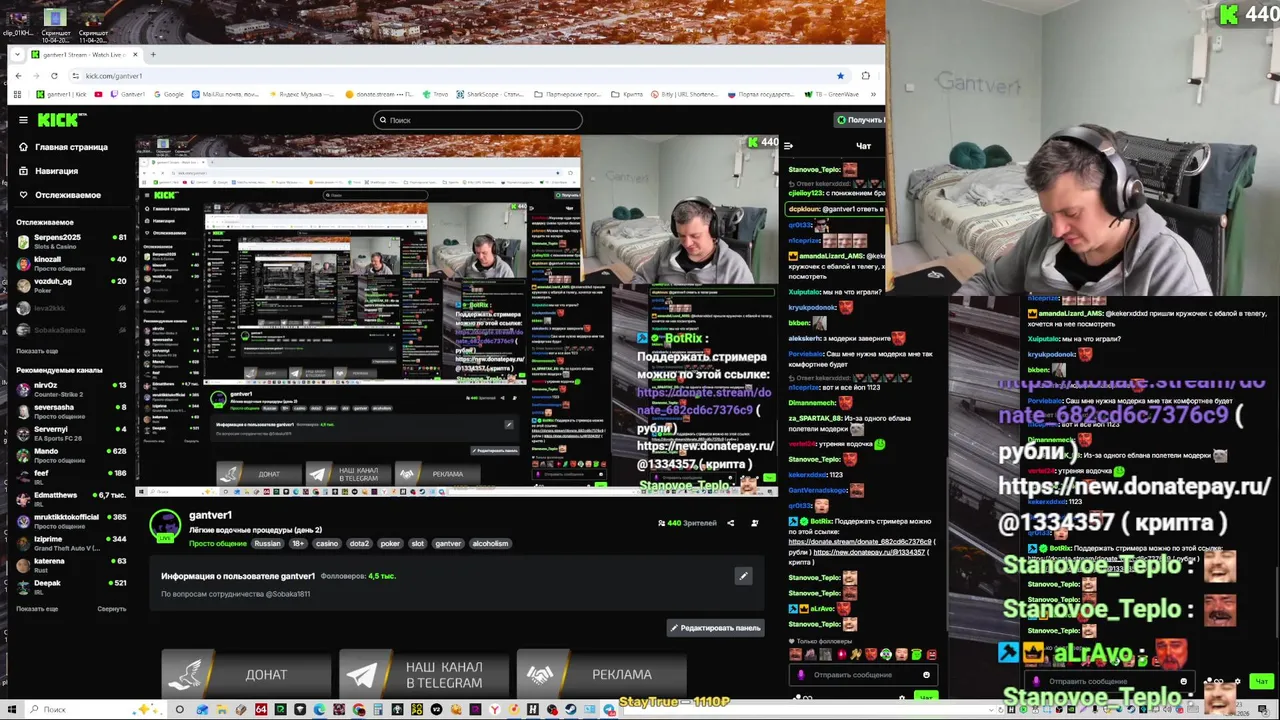1280x720 pixels.
Task: Open a new browser tab with plus
Action: tap(152, 54)
